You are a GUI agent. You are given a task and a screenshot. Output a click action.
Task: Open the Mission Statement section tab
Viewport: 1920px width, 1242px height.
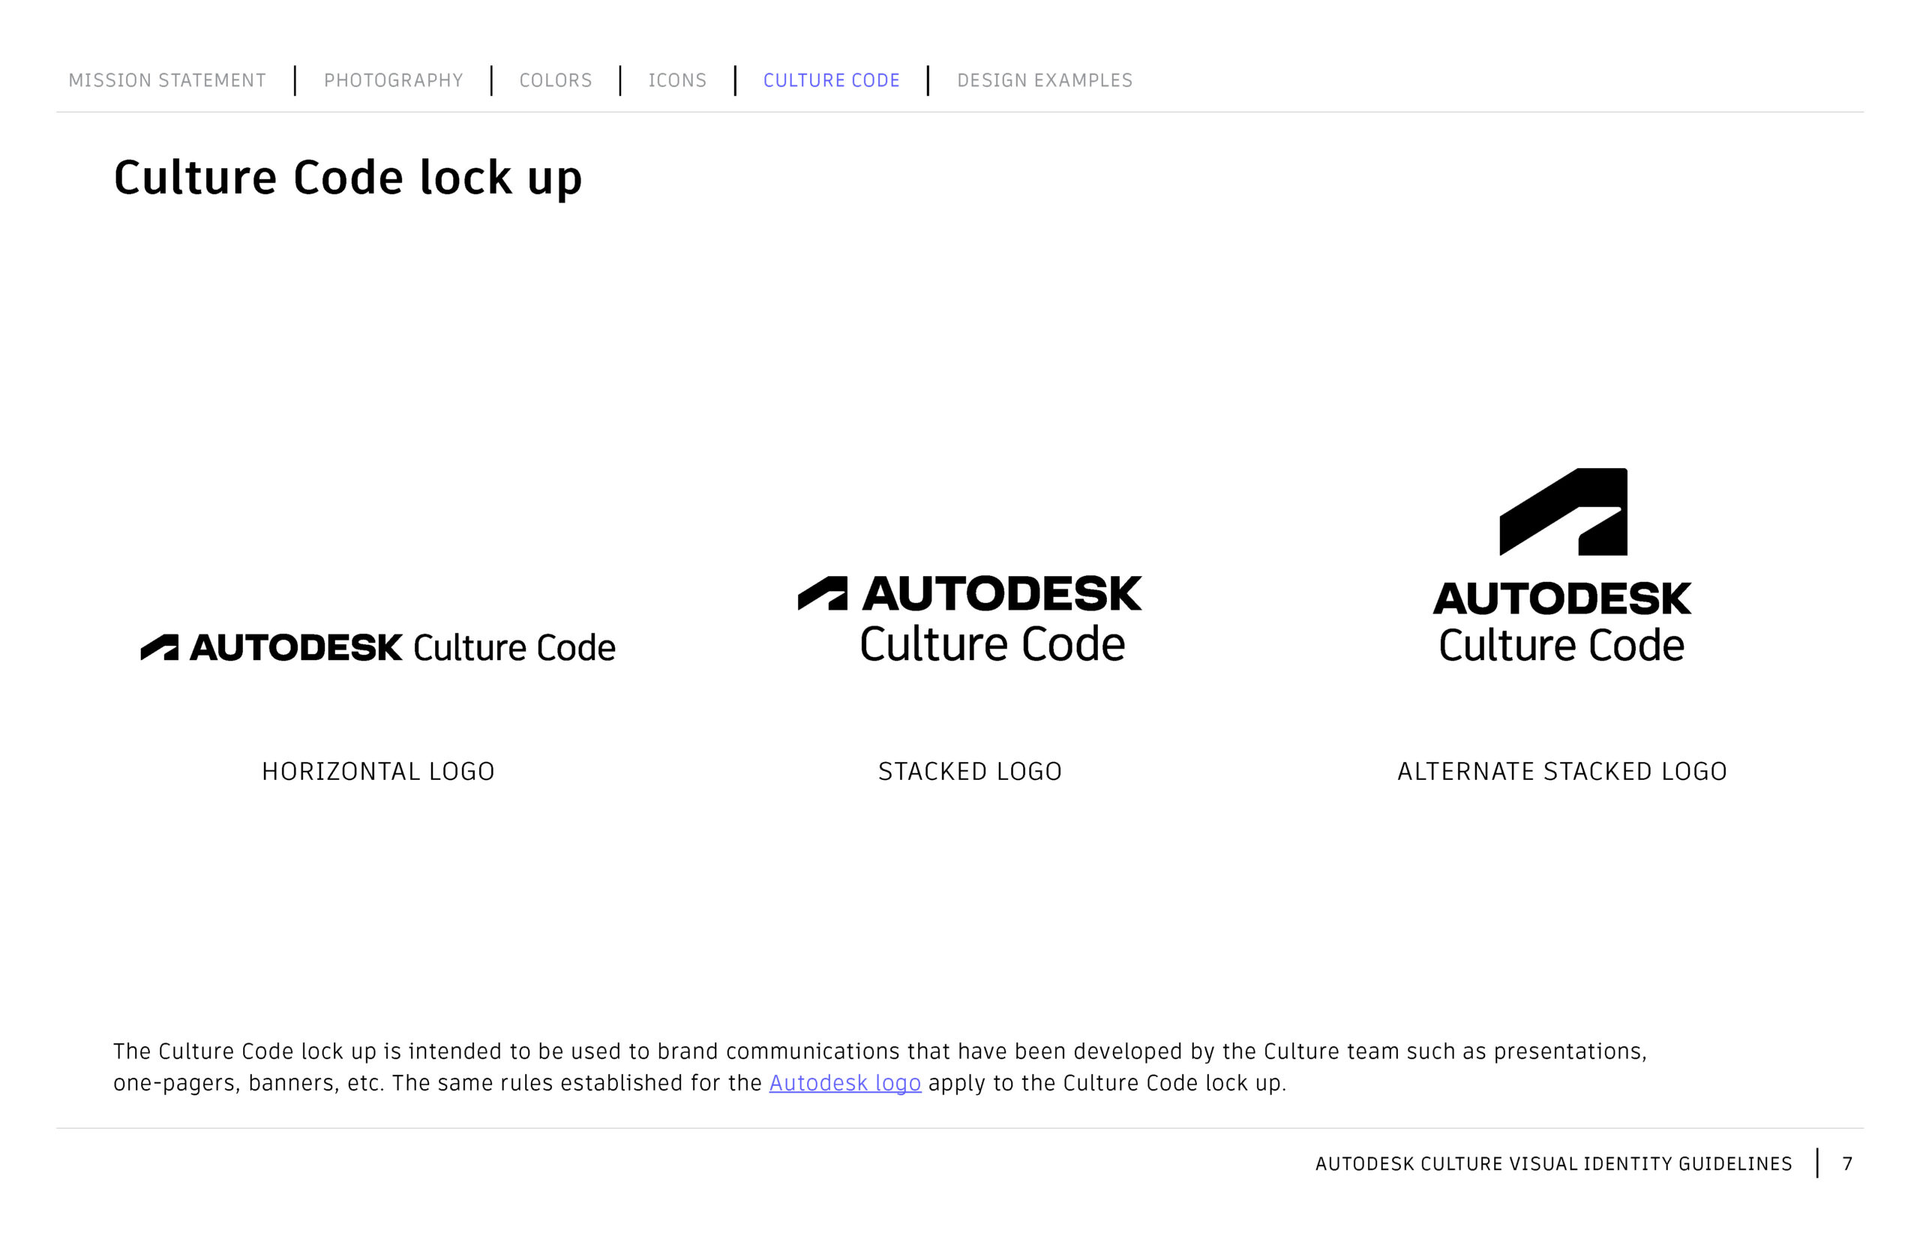pyautogui.click(x=167, y=80)
